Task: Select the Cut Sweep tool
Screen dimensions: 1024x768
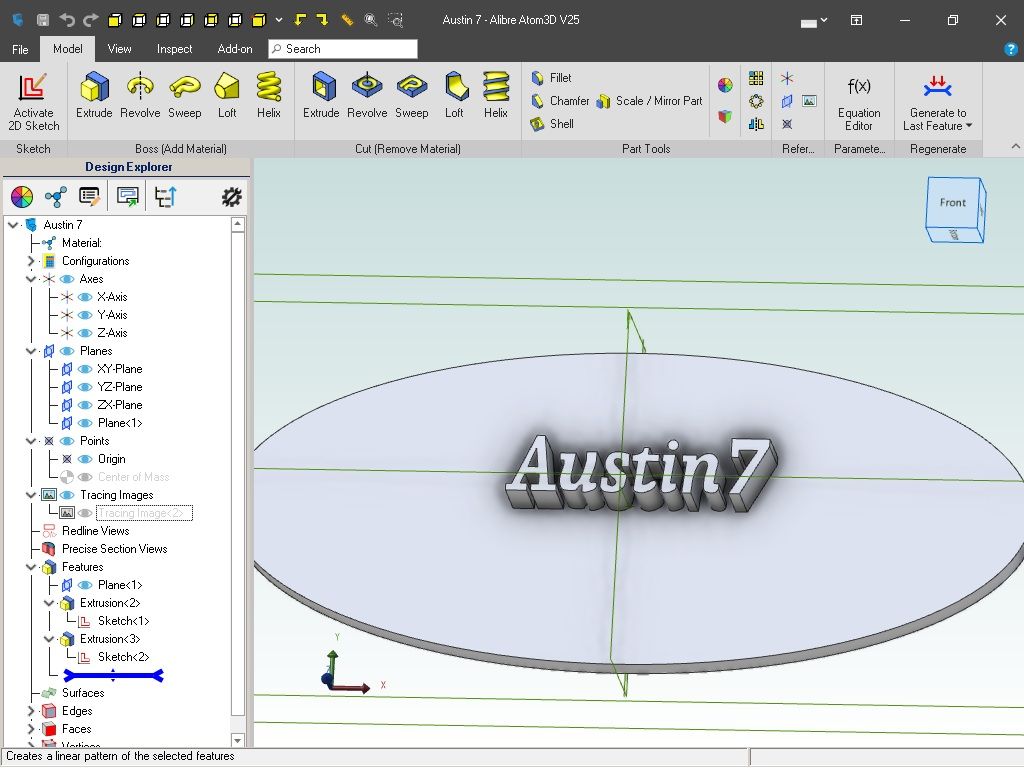Action: click(411, 95)
